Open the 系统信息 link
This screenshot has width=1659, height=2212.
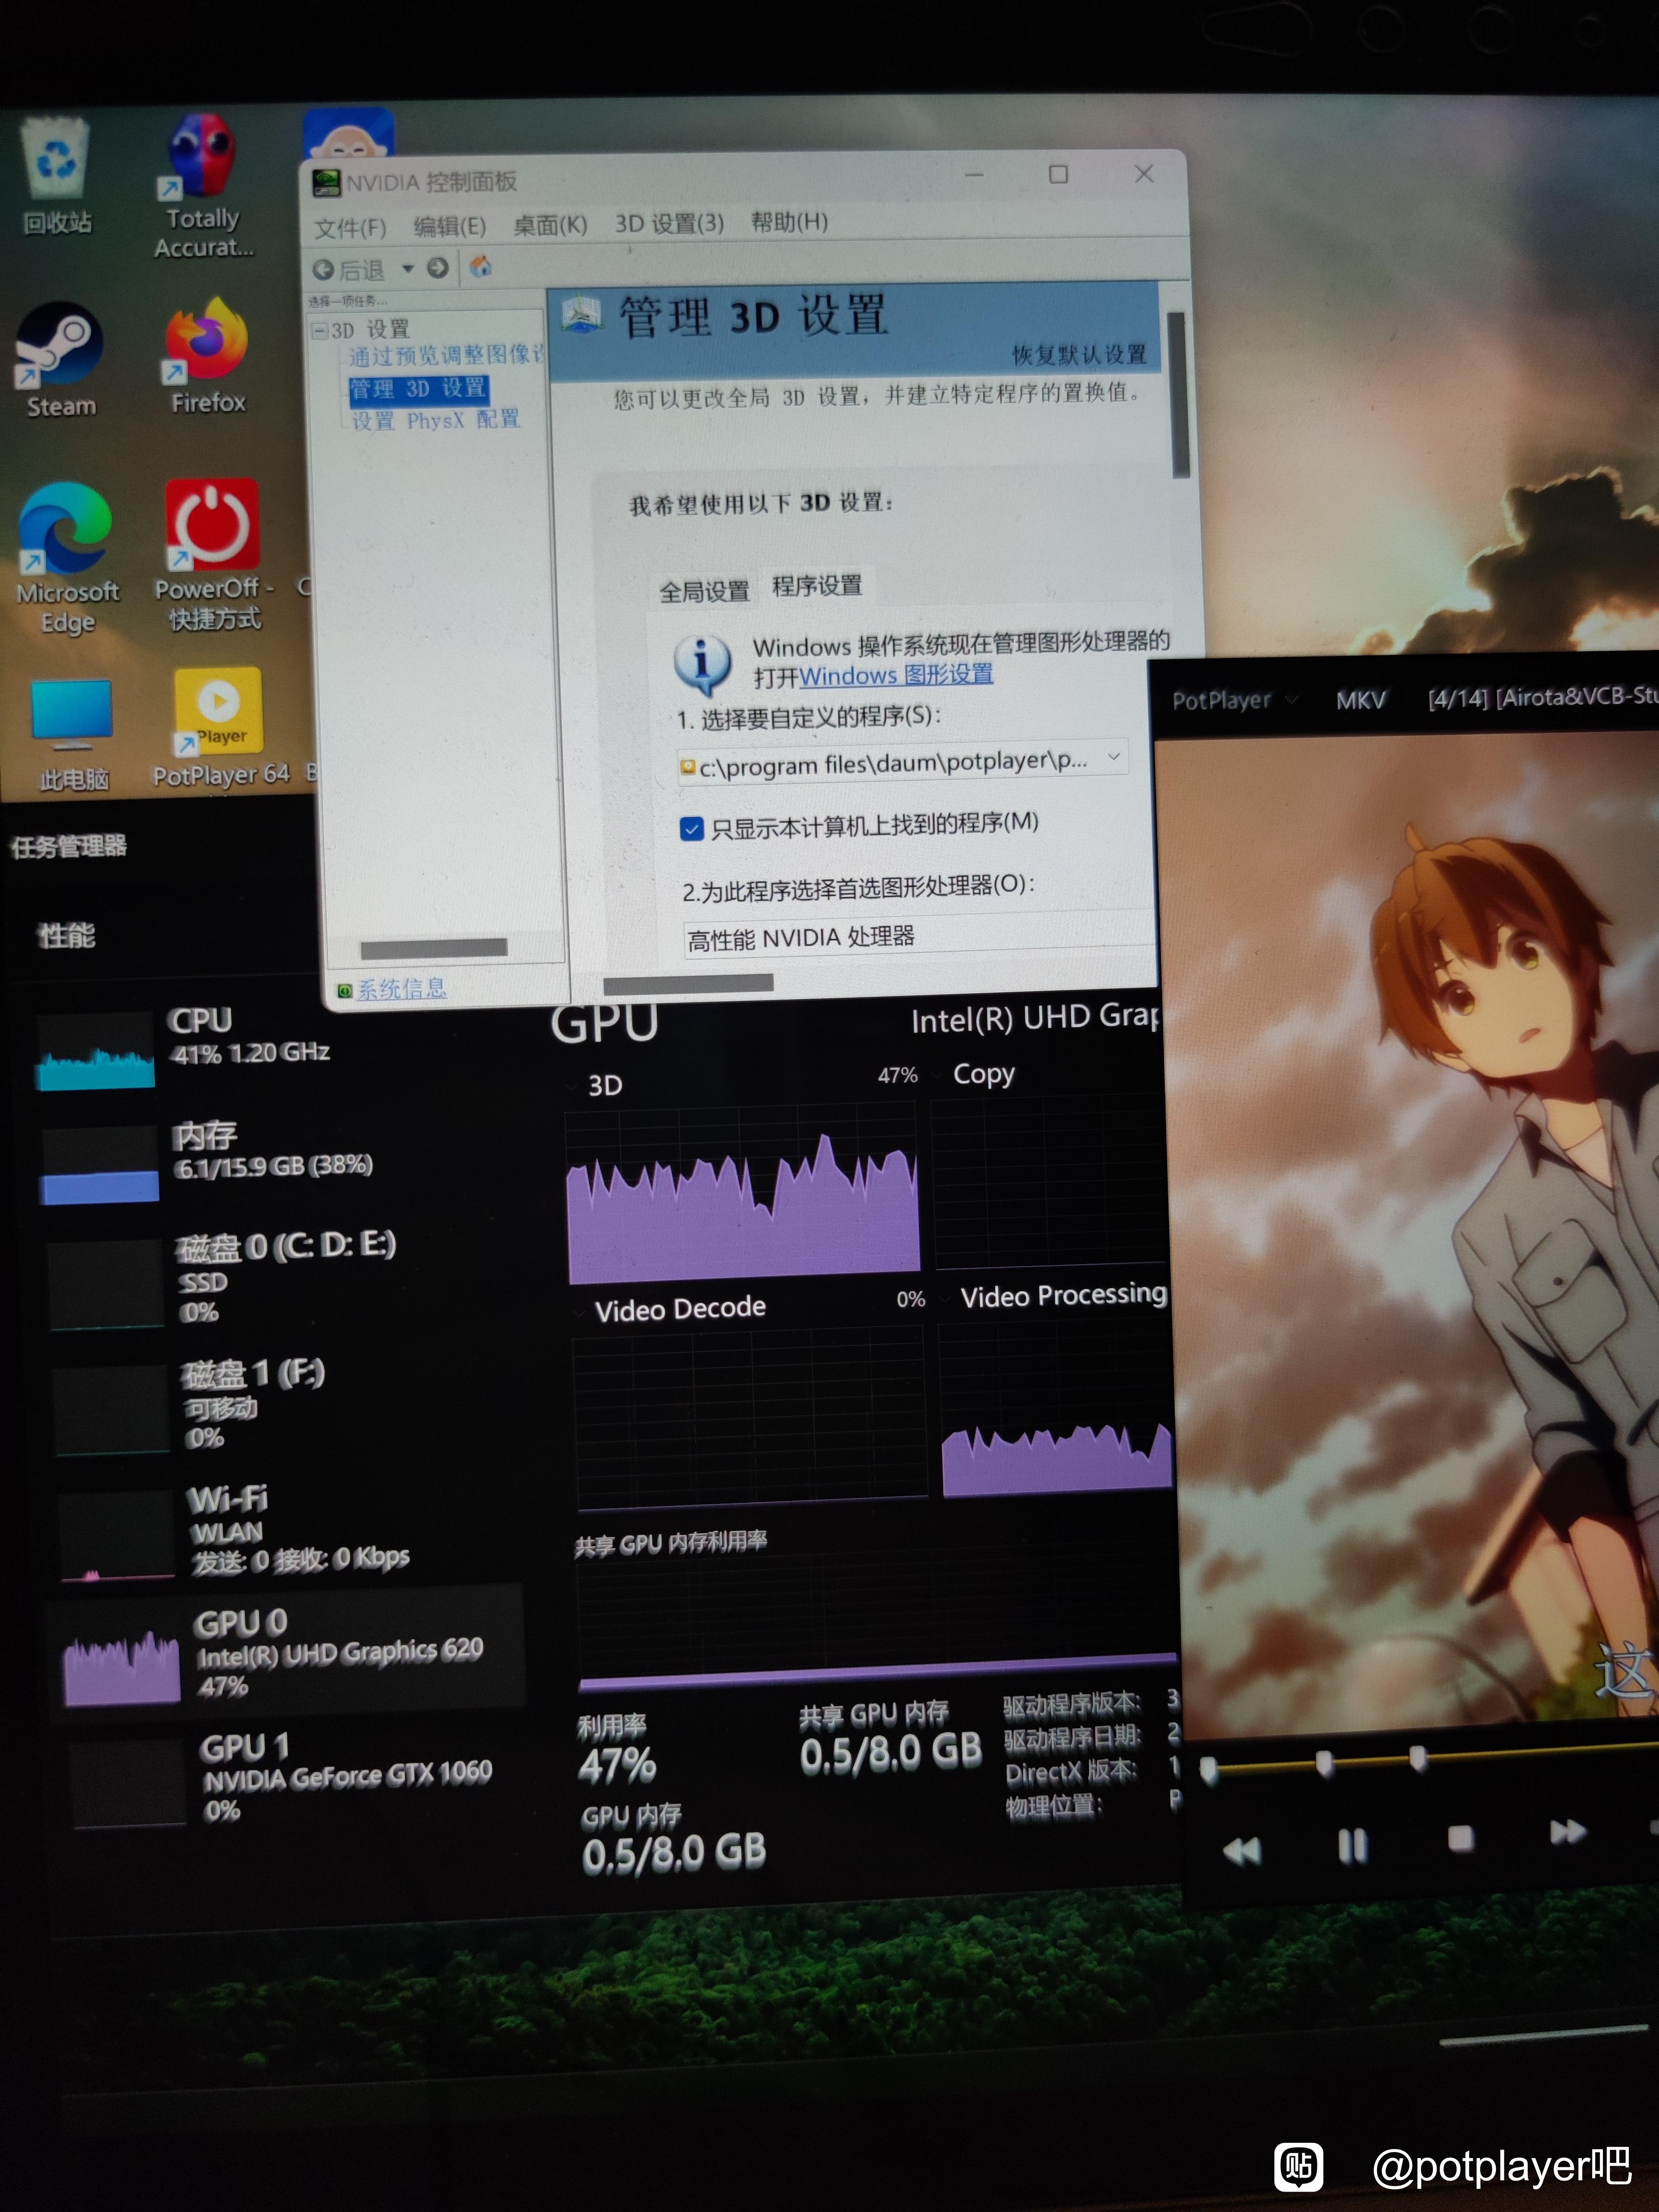[402, 989]
